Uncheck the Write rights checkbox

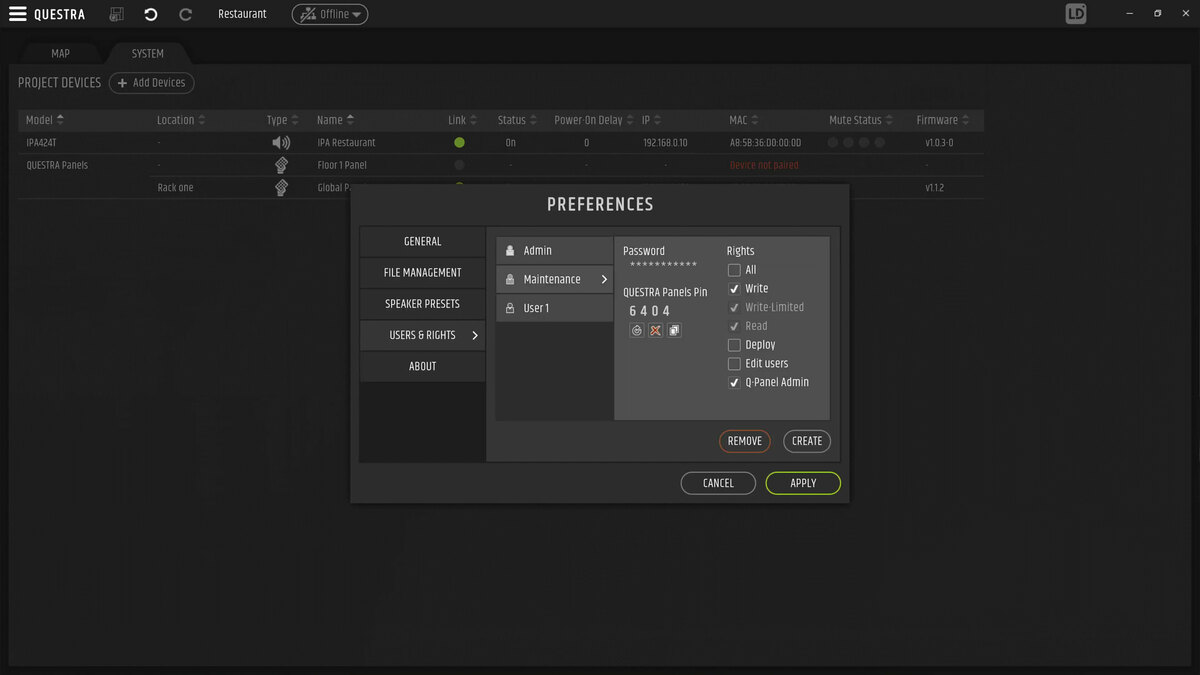pyautogui.click(x=734, y=289)
